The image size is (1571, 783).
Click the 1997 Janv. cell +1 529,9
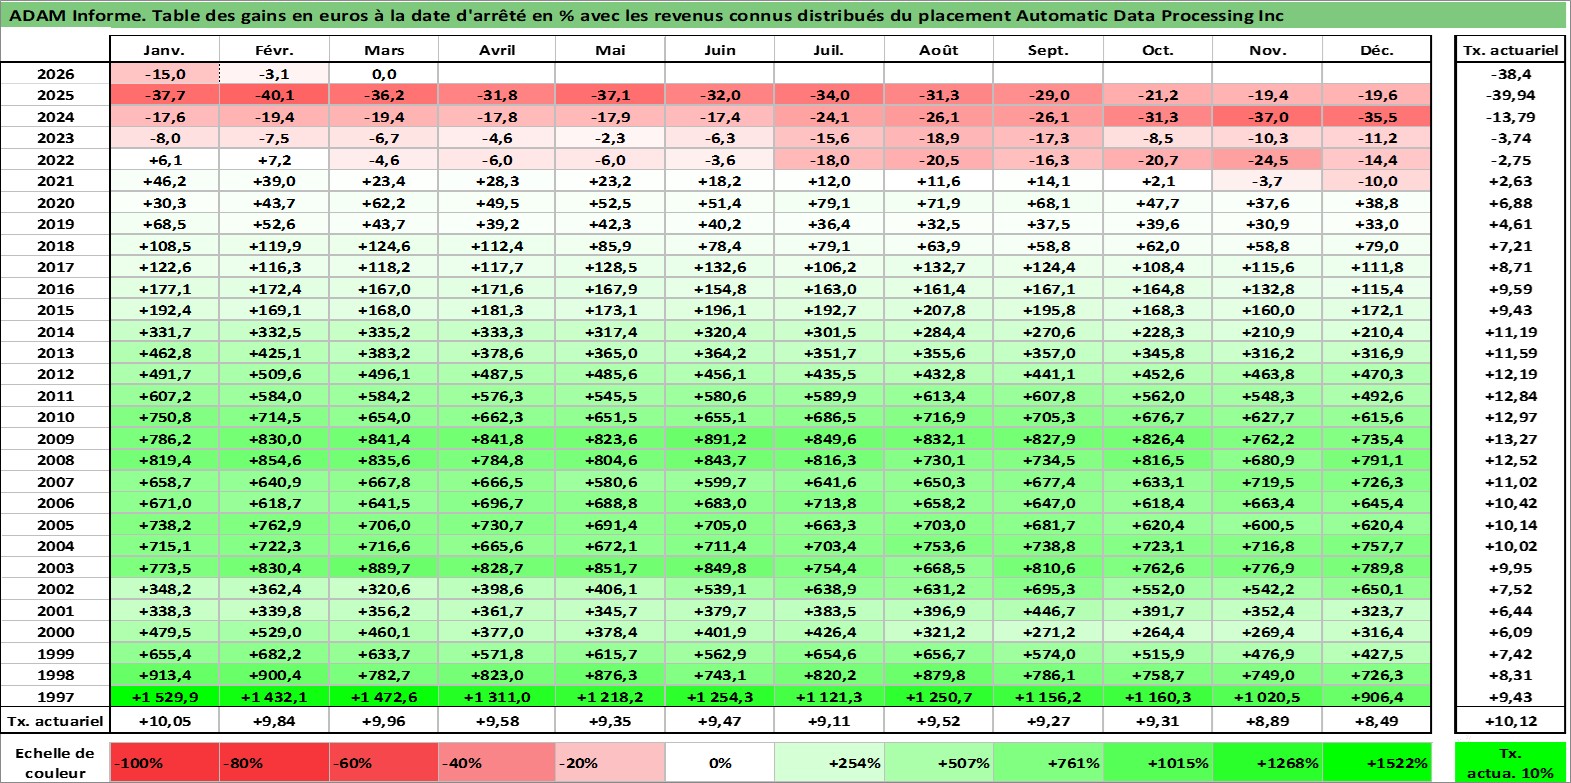pos(165,697)
